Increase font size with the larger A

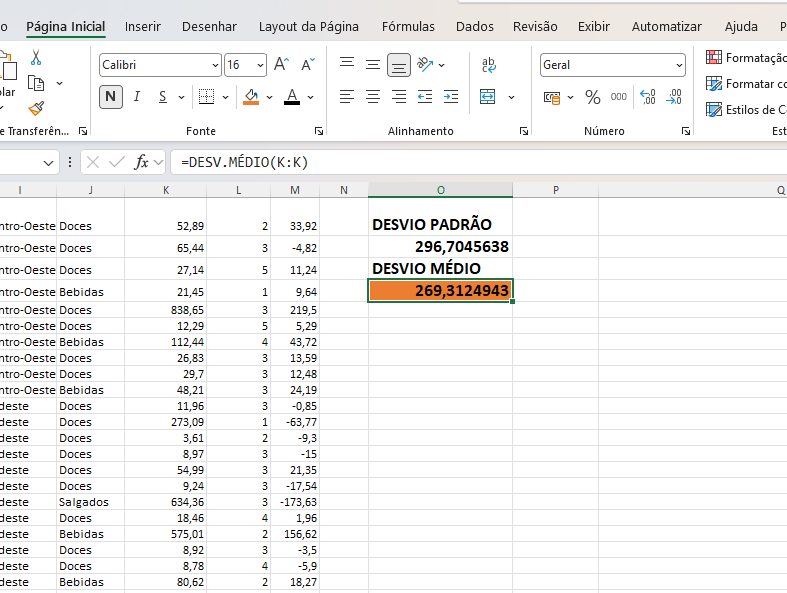pos(282,64)
